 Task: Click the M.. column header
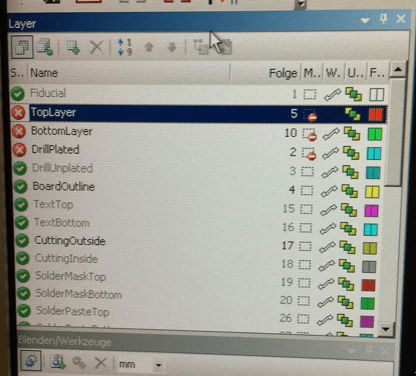(312, 73)
